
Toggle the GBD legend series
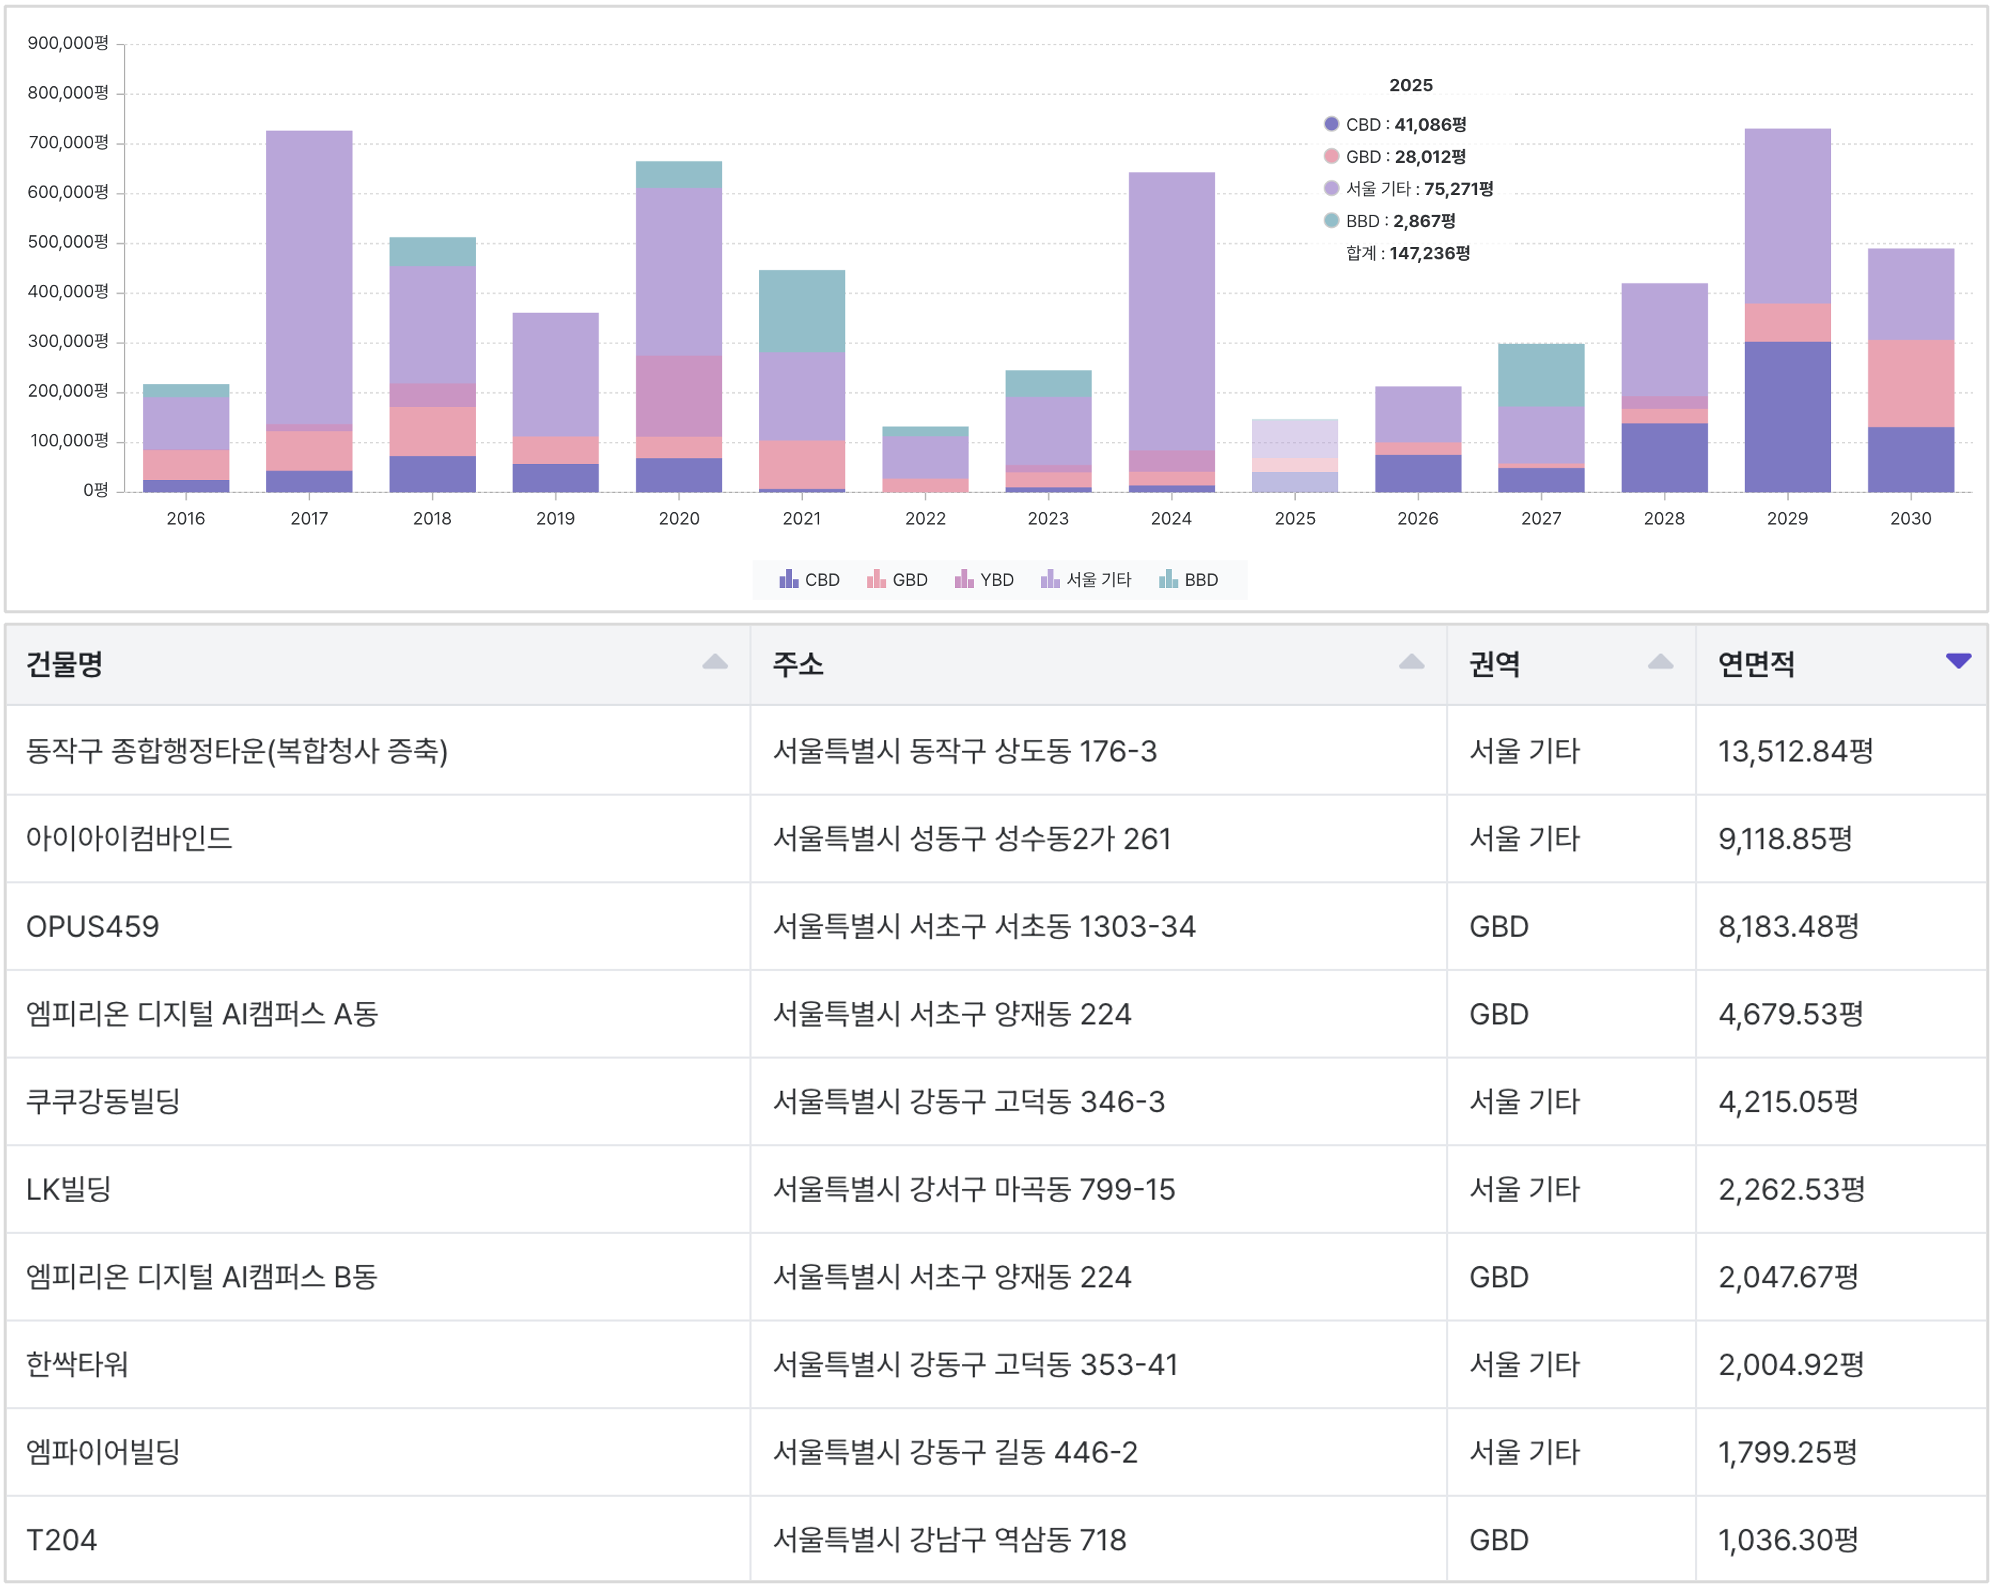pos(898,580)
